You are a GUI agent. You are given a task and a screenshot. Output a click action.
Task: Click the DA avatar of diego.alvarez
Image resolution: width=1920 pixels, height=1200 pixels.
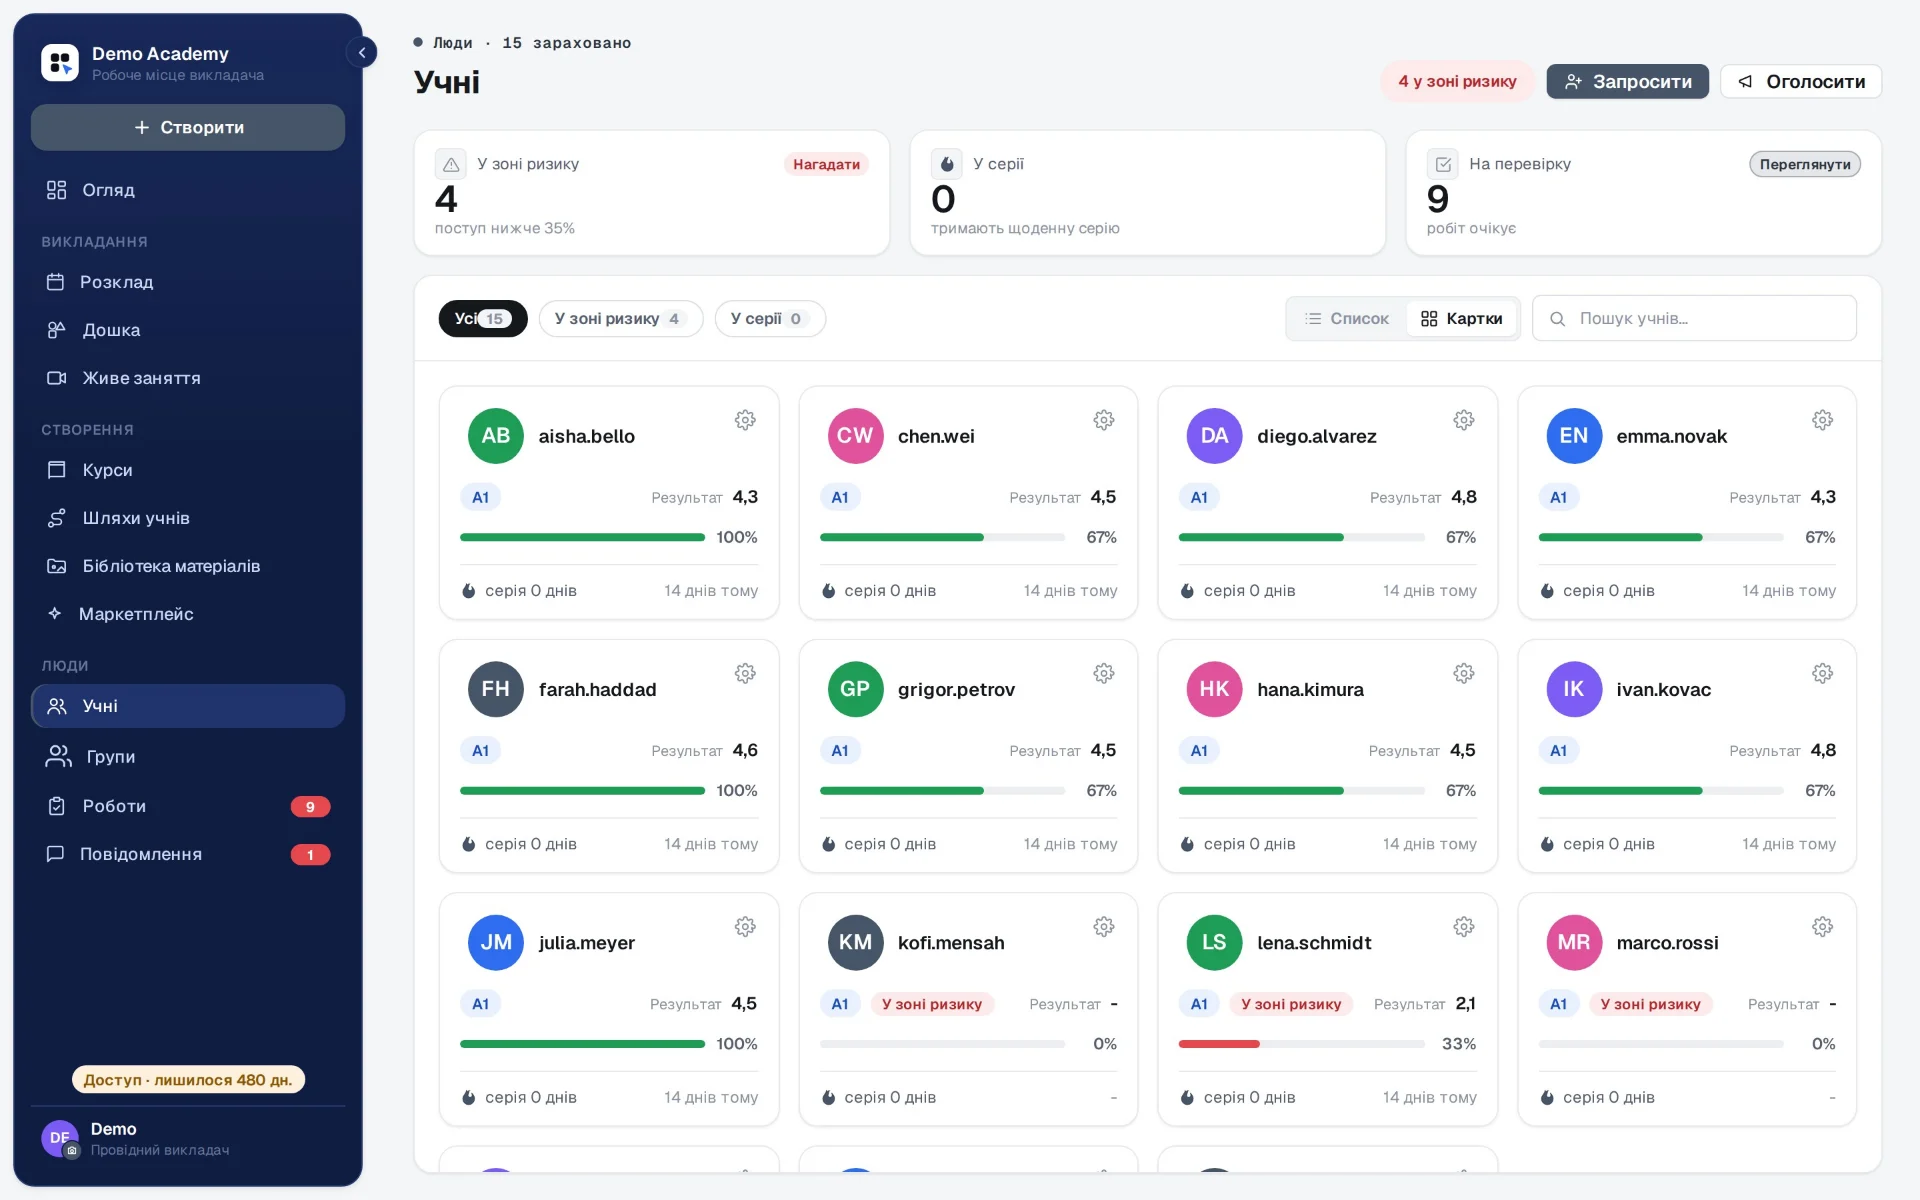coord(1214,436)
